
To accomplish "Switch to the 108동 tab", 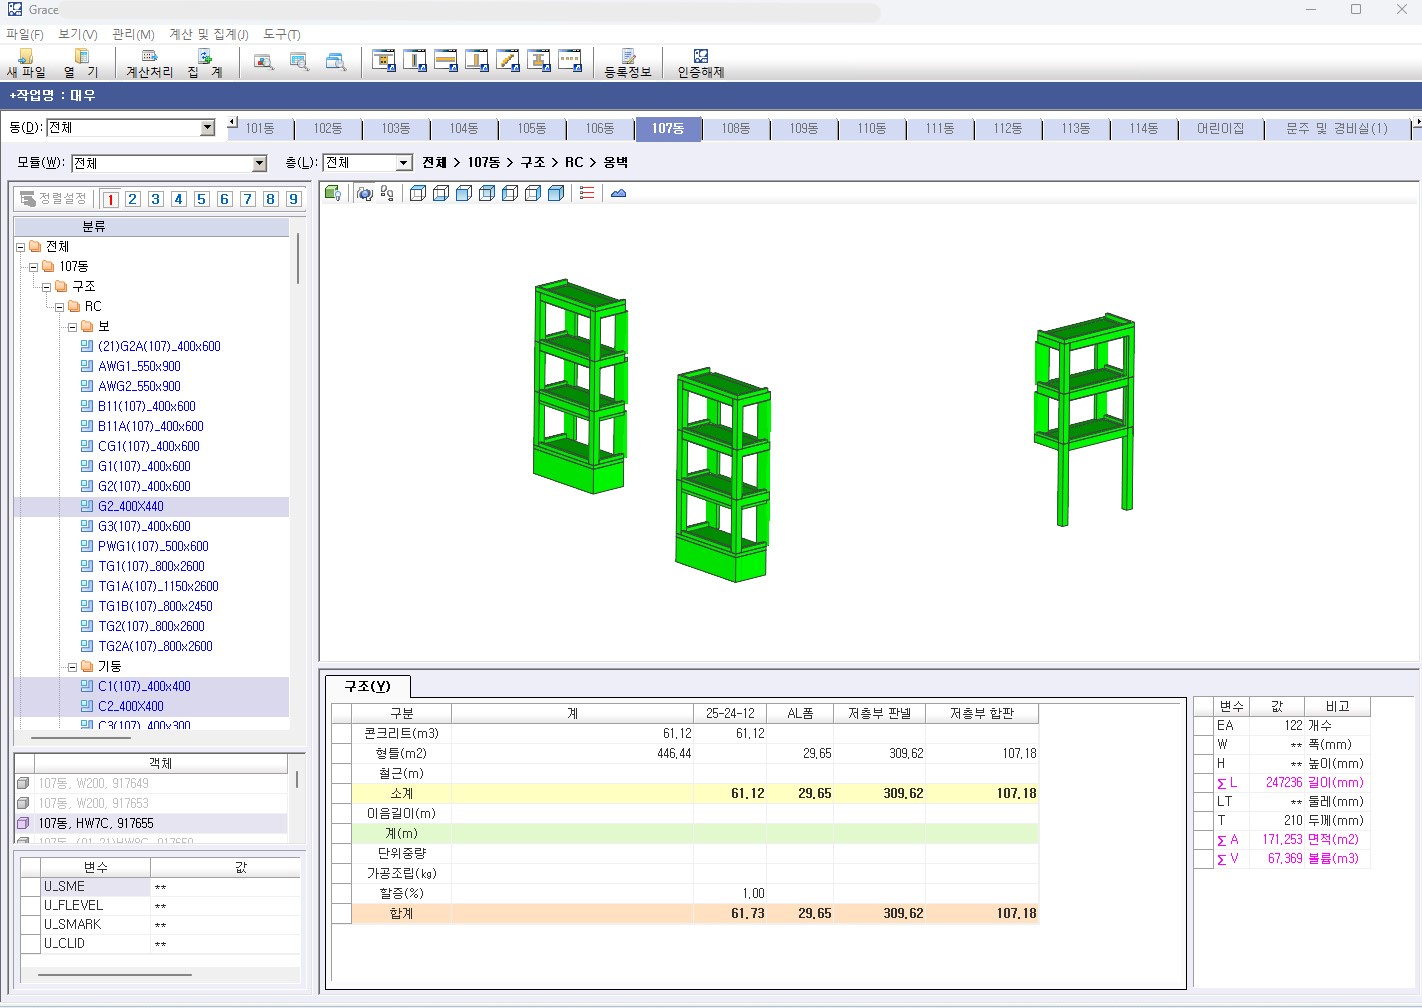I will 736,129.
